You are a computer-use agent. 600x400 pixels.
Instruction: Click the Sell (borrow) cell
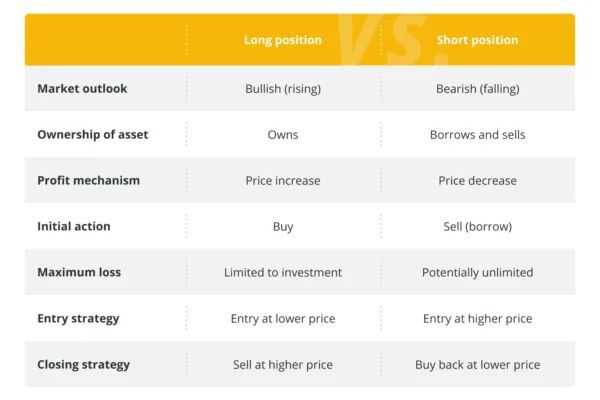[x=478, y=227]
